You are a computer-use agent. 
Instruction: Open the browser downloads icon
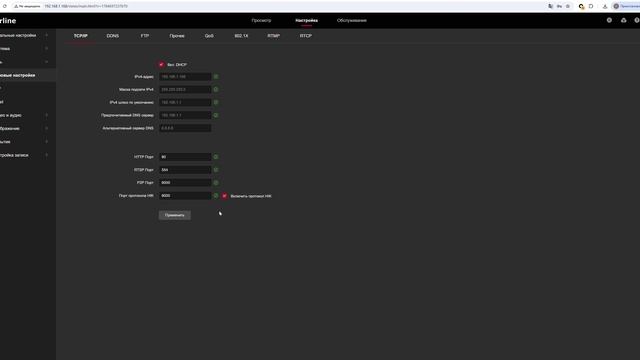coord(605,6)
